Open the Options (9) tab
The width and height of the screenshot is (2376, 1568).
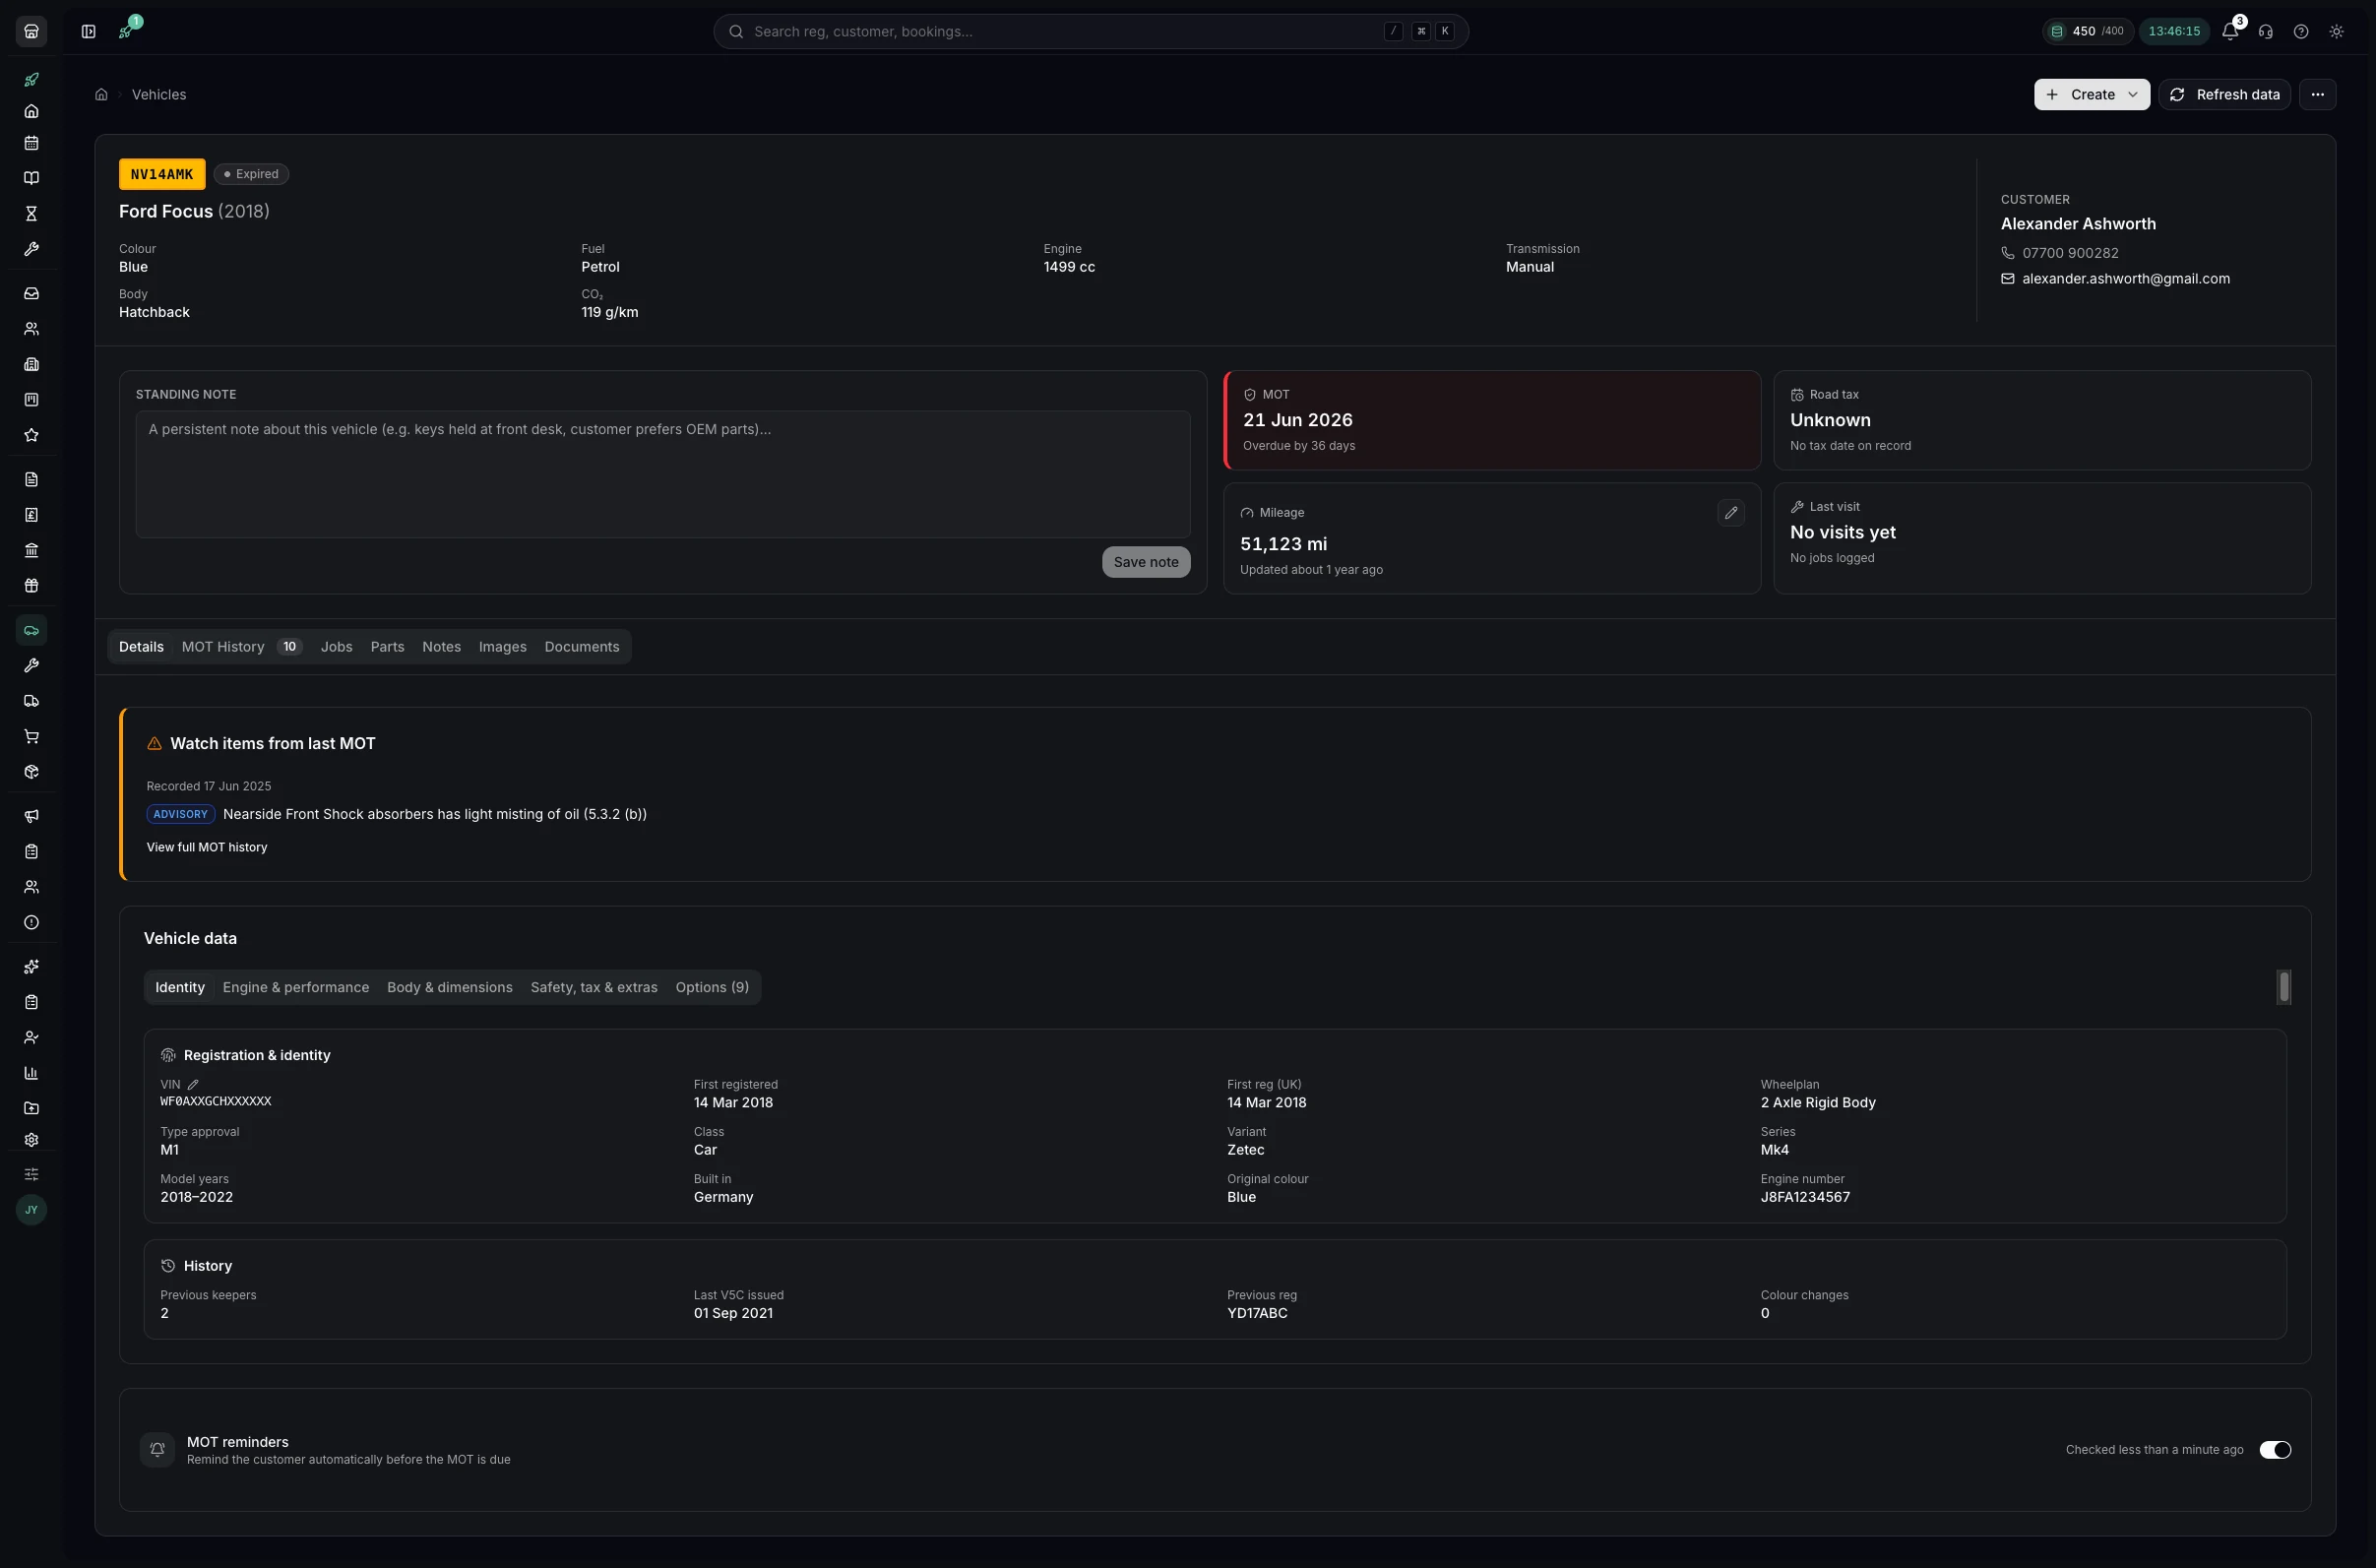click(x=712, y=988)
